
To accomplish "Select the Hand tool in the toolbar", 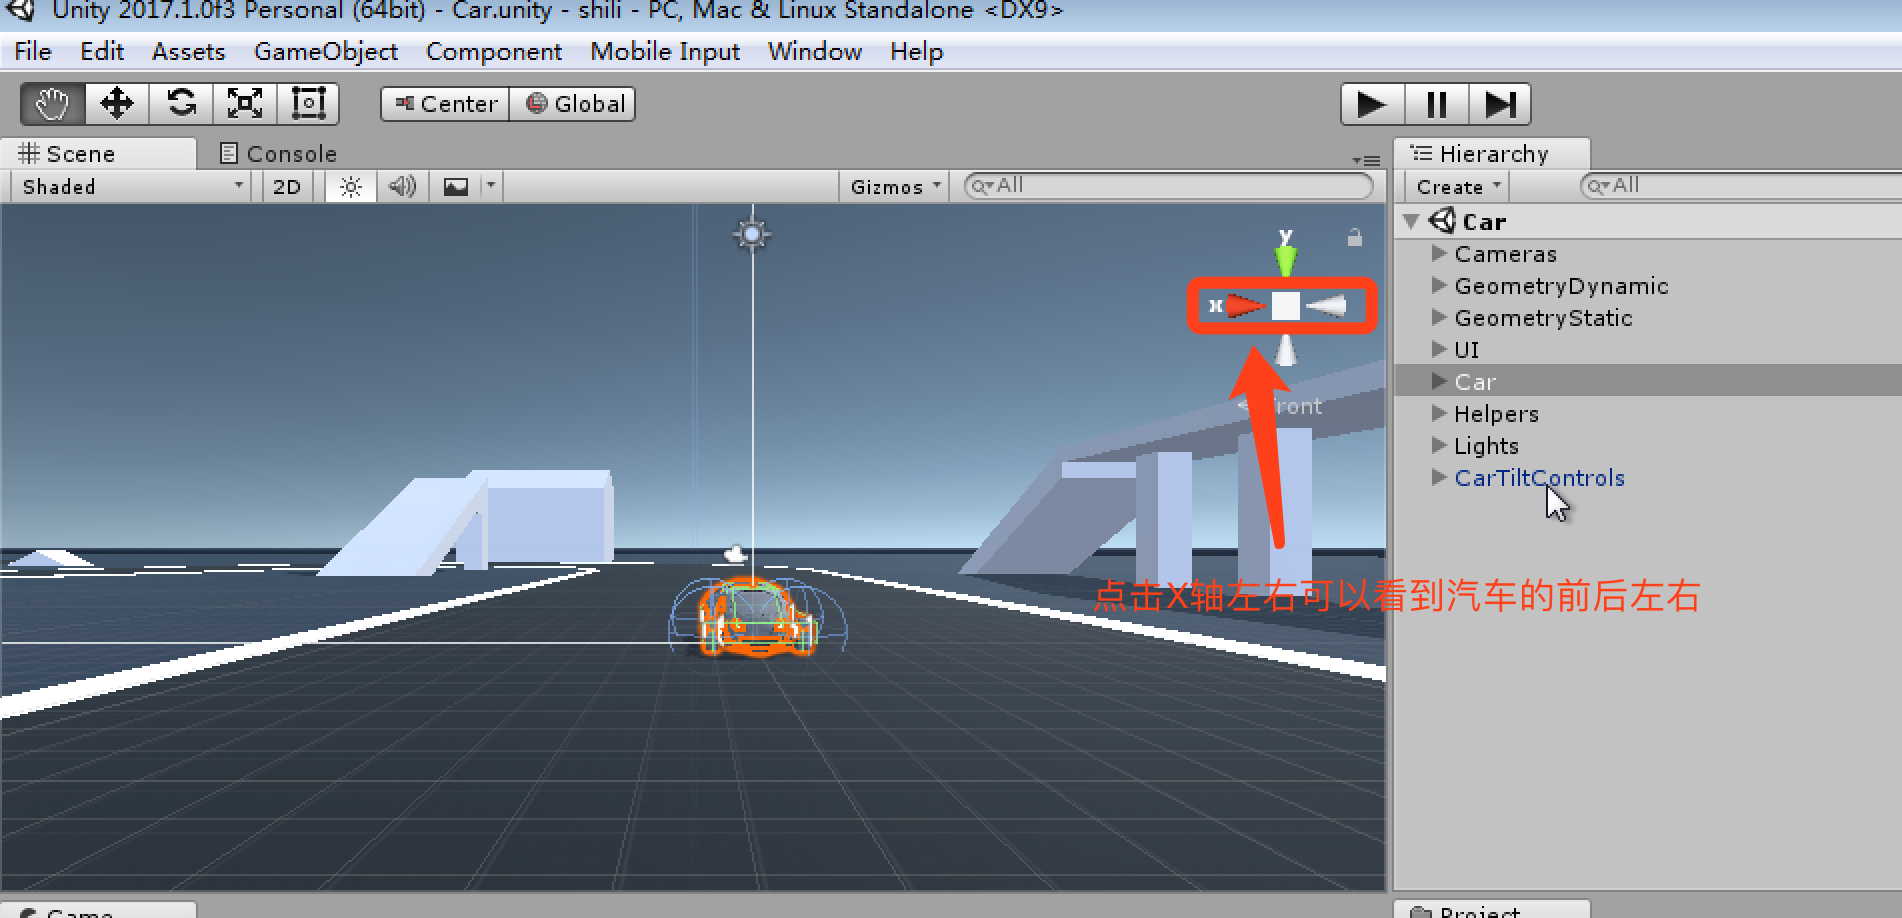I will point(50,103).
